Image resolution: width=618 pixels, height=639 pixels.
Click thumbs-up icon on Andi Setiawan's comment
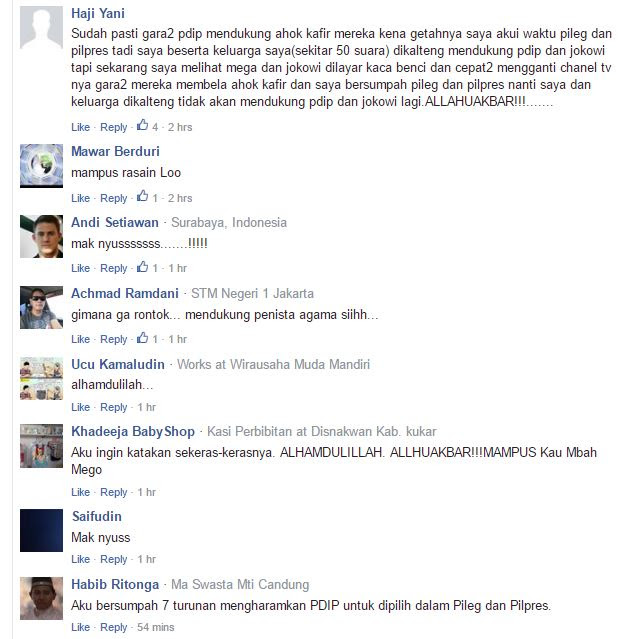[x=142, y=267]
